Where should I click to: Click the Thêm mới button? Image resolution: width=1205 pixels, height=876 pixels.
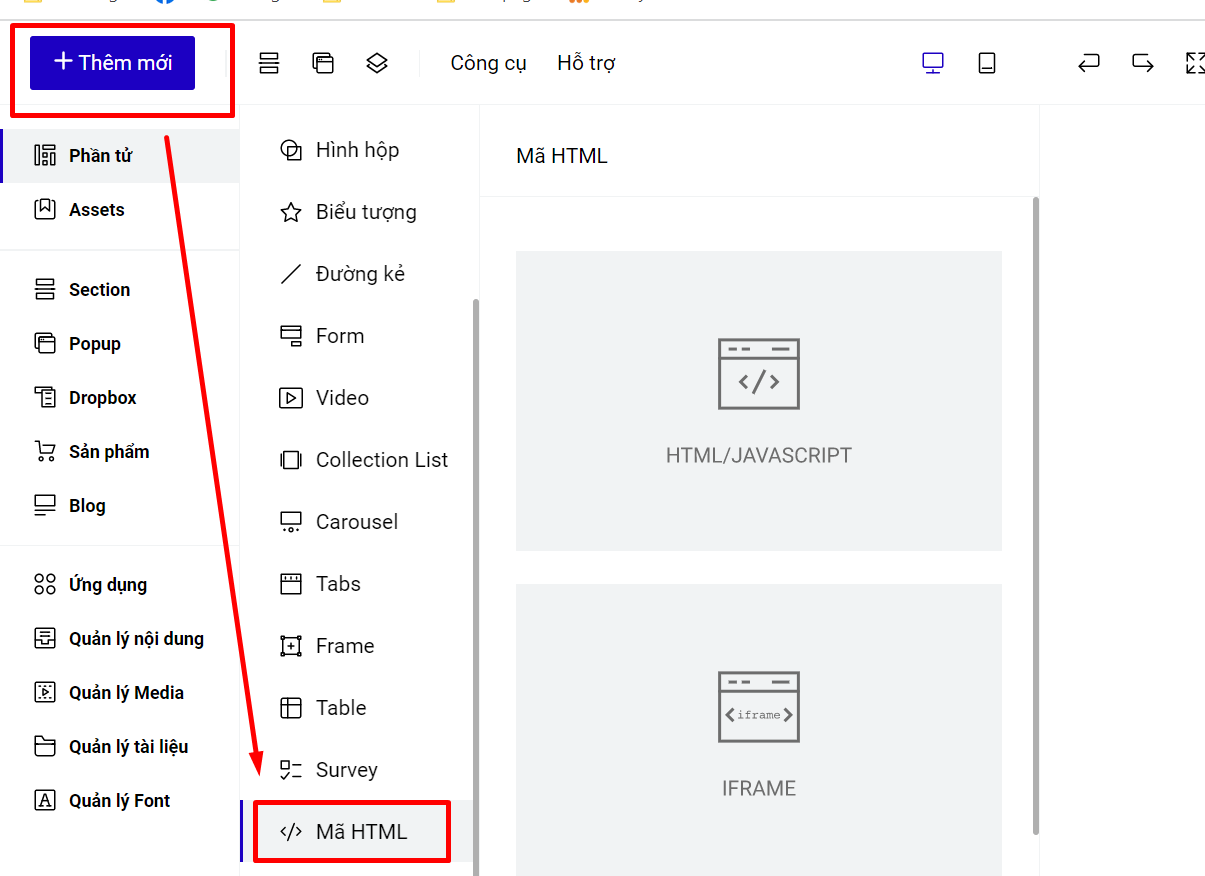[x=112, y=63]
